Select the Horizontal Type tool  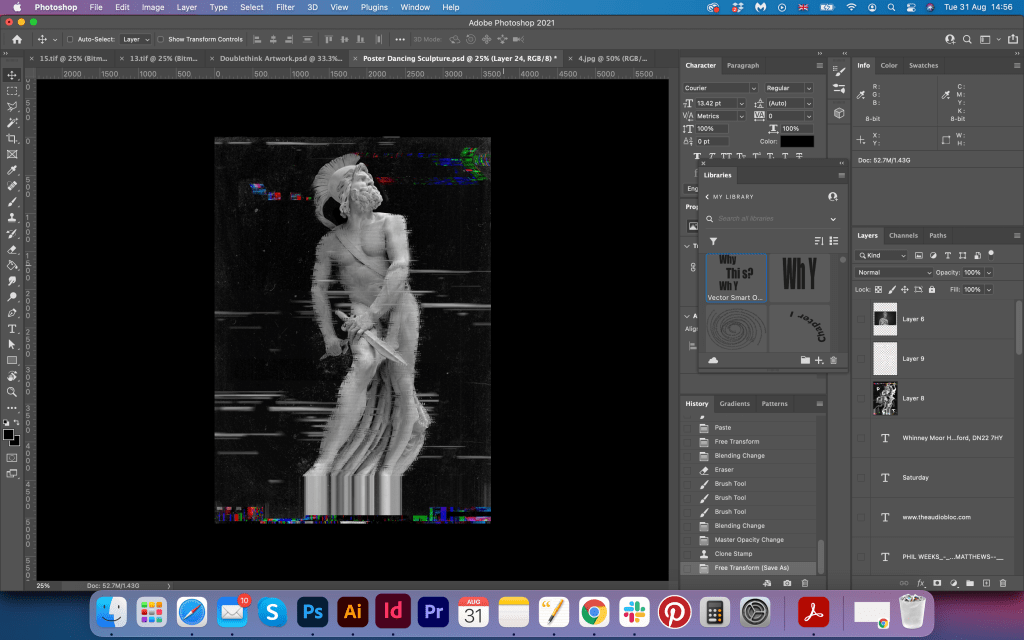click(12, 328)
